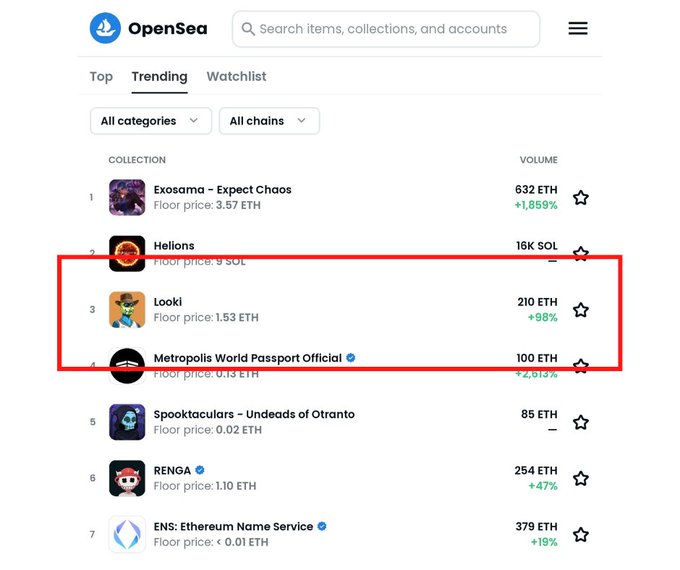
Task: Toggle the watchlist star for Looki
Action: 581,310
